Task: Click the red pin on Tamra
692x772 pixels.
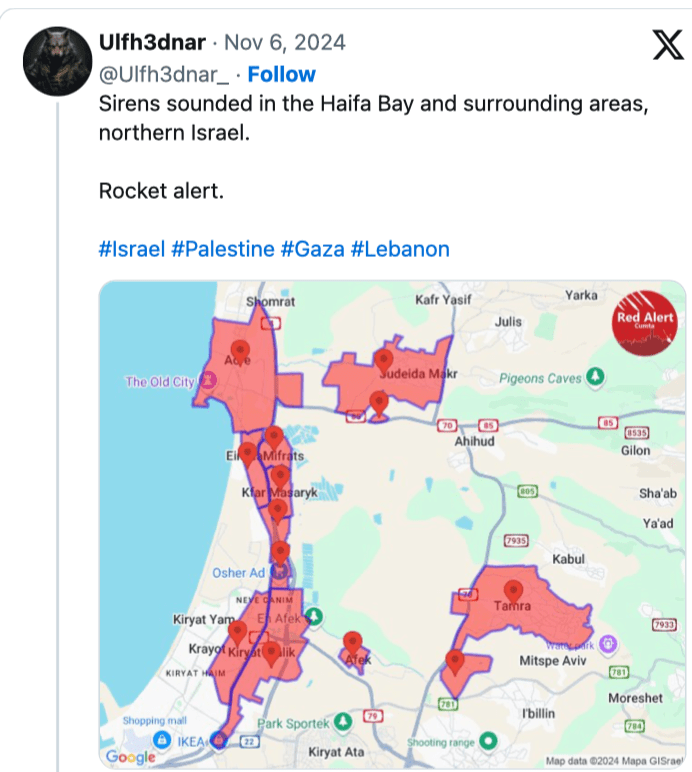Action: click(x=514, y=591)
